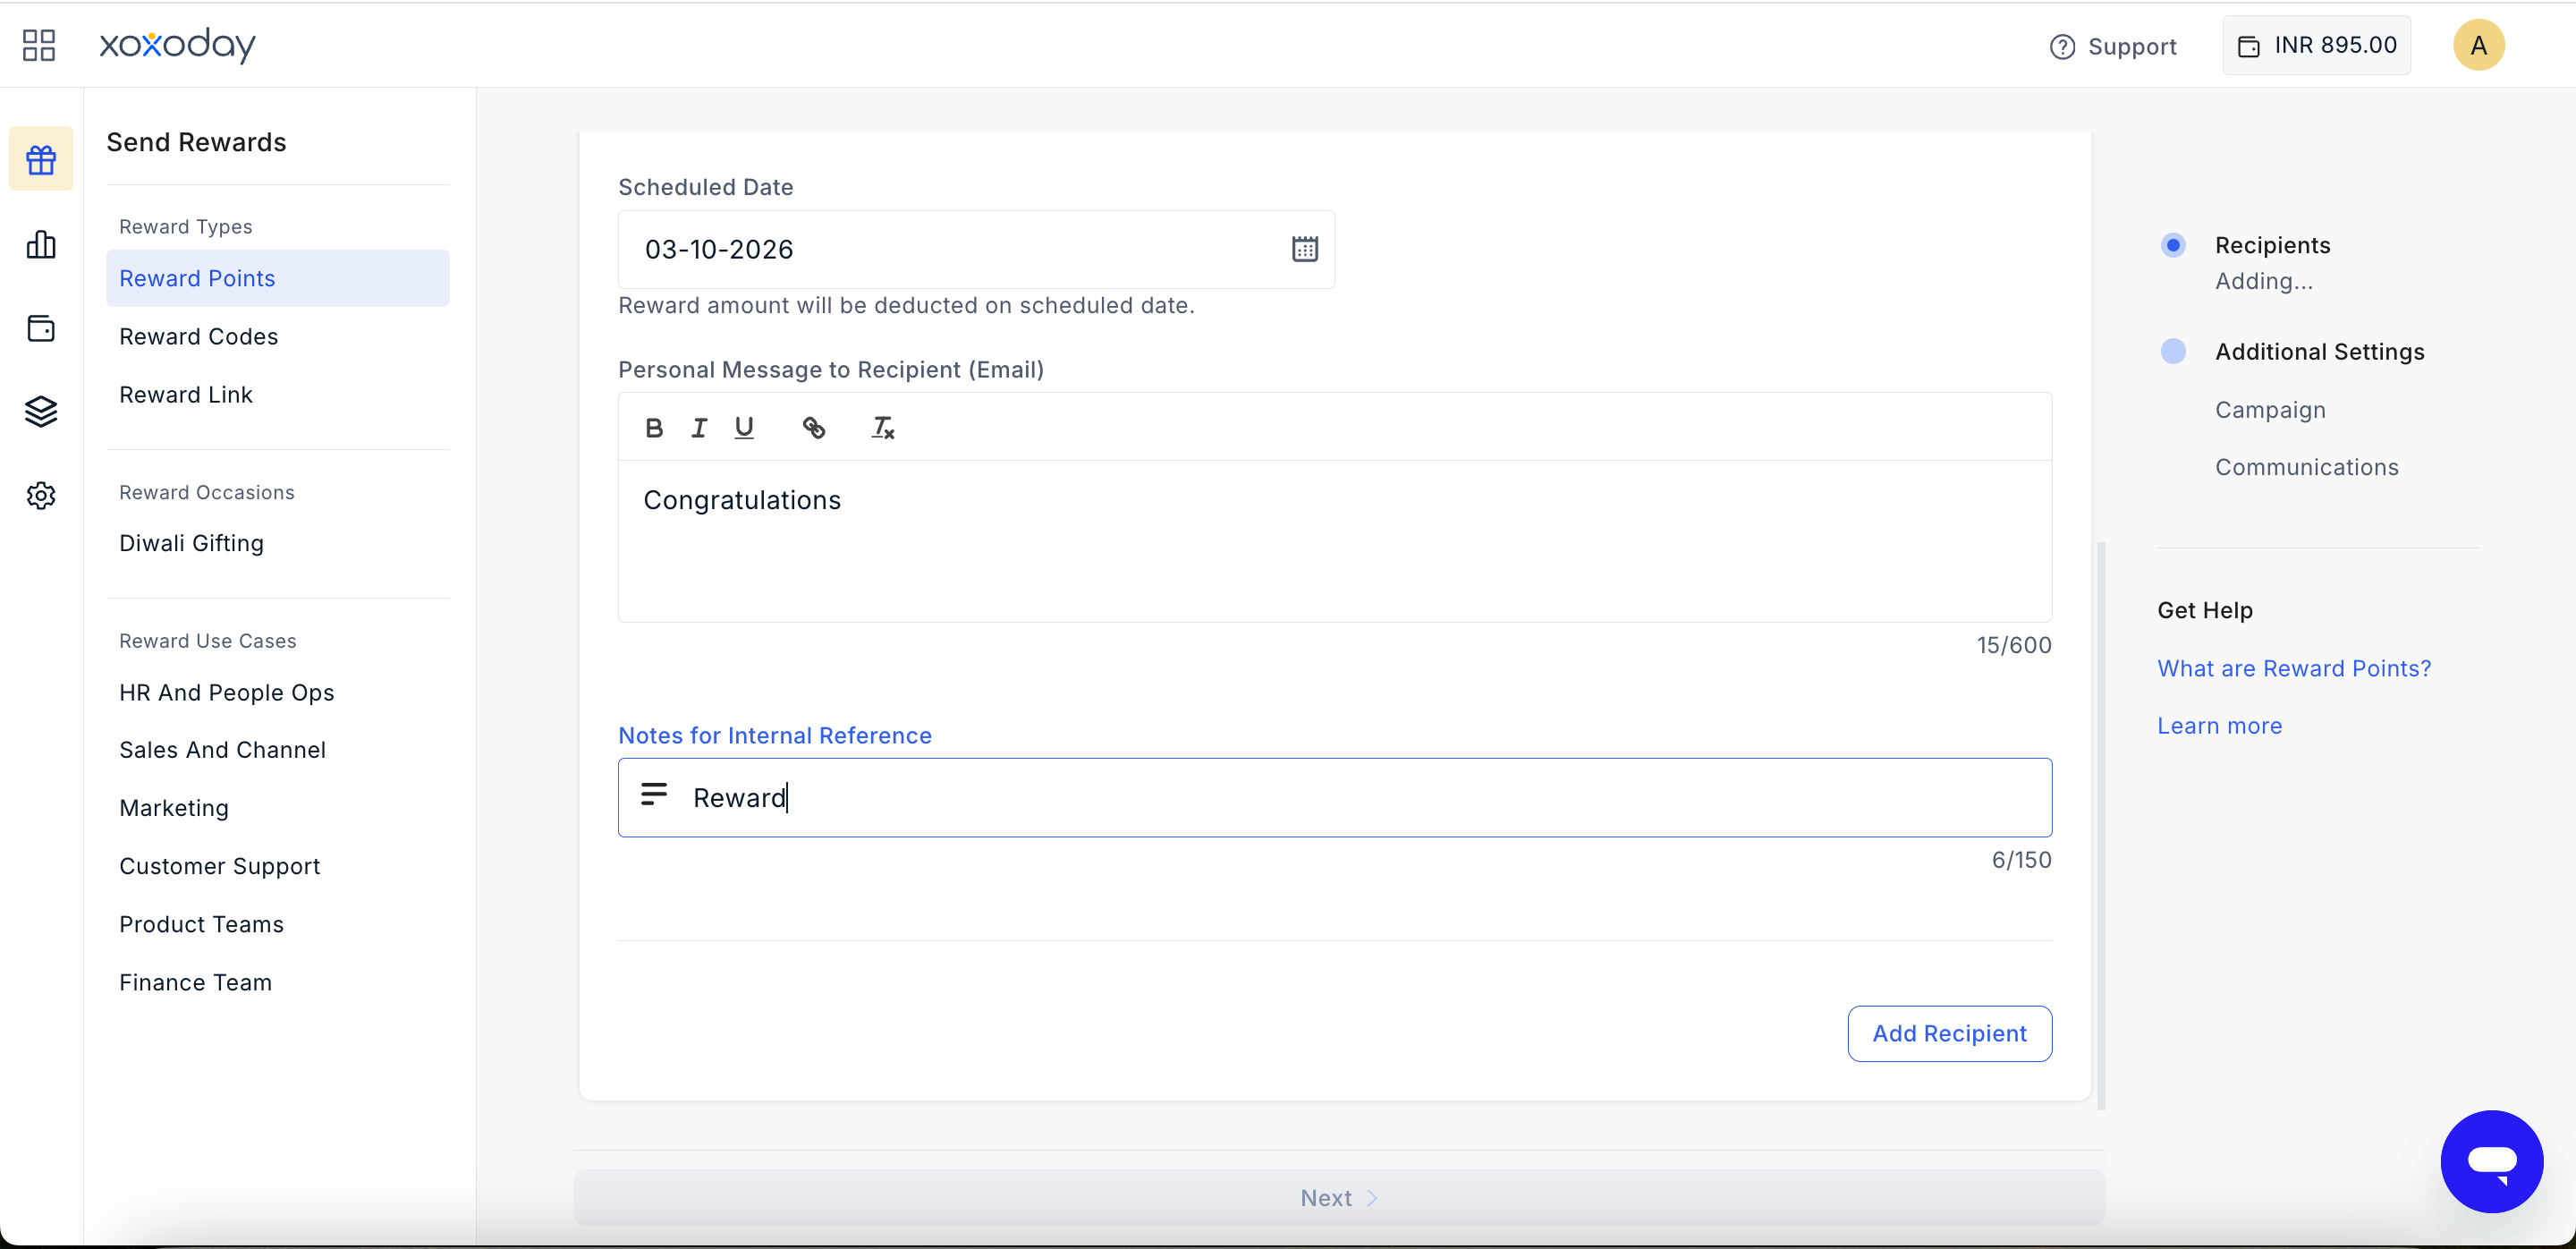Open the chat support bubble
This screenshot has height=1249, width=2576.
[2491, 1161]
